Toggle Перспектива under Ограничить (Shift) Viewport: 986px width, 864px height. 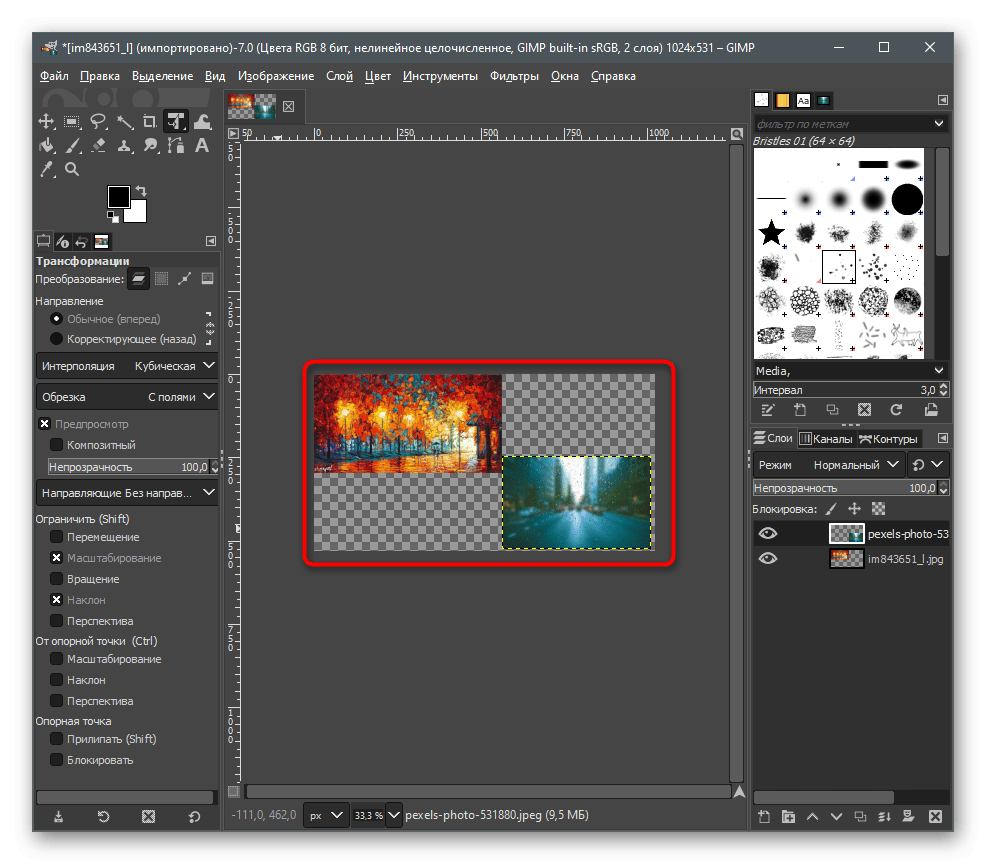(57, 621)
